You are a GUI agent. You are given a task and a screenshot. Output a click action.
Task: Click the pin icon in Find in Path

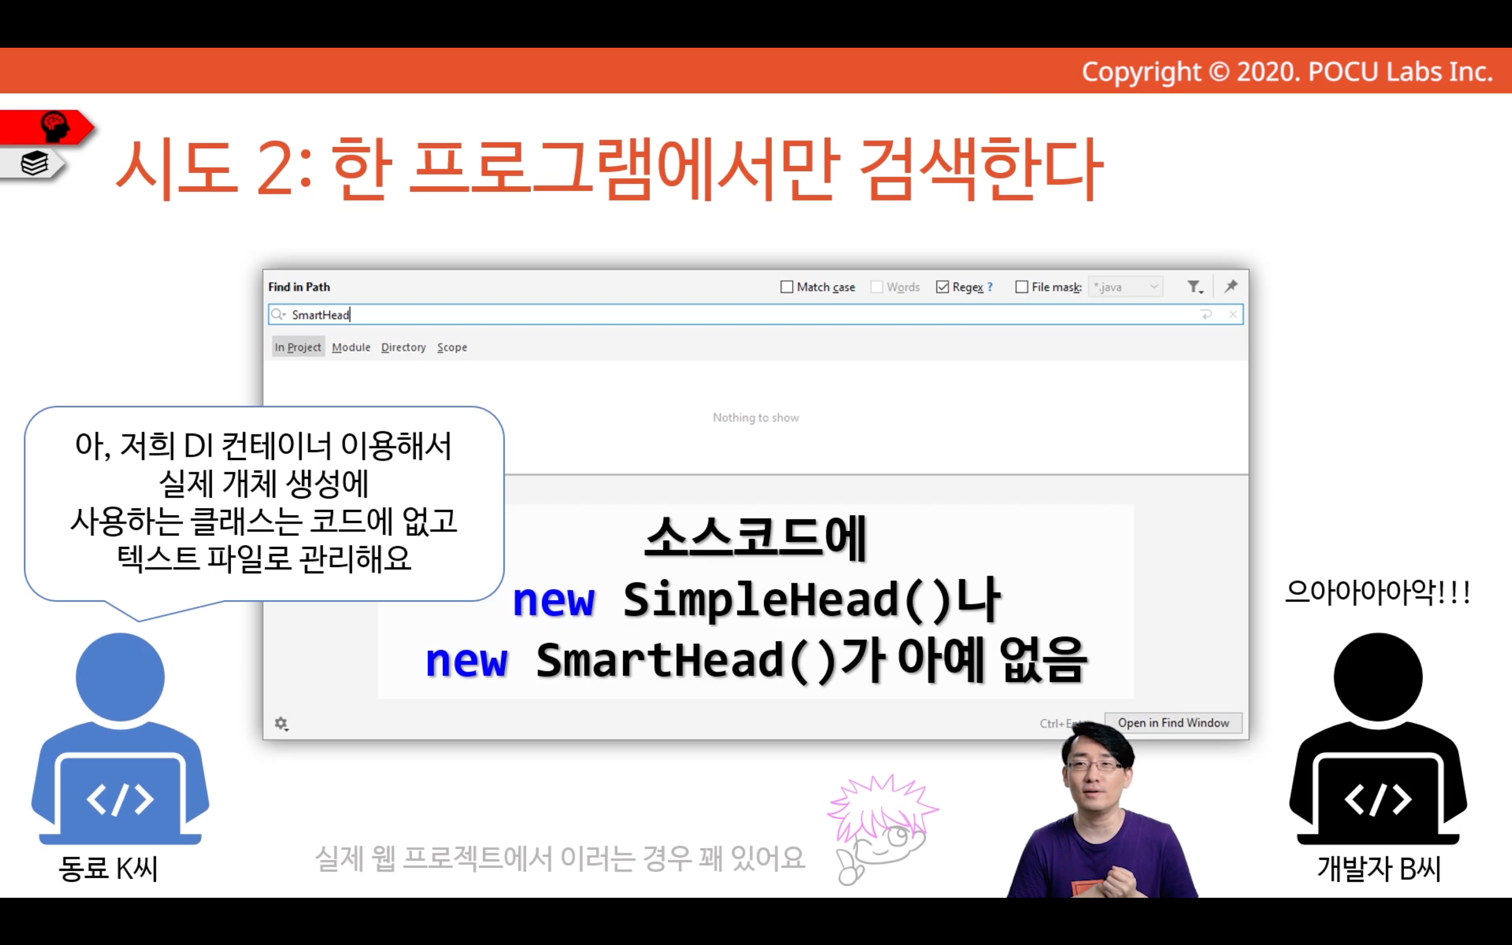pos(1231,287)
